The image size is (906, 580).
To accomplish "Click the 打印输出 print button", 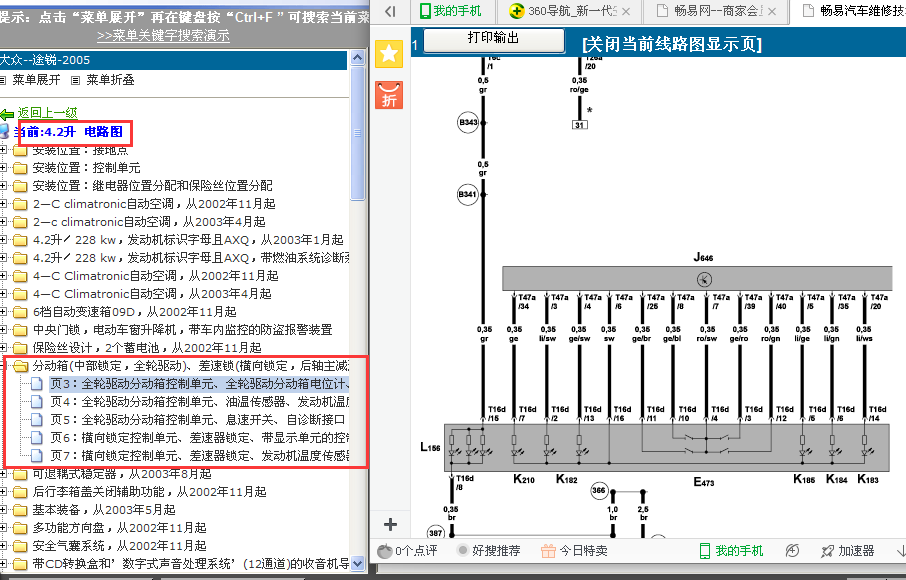I will (x=494, y=39).
